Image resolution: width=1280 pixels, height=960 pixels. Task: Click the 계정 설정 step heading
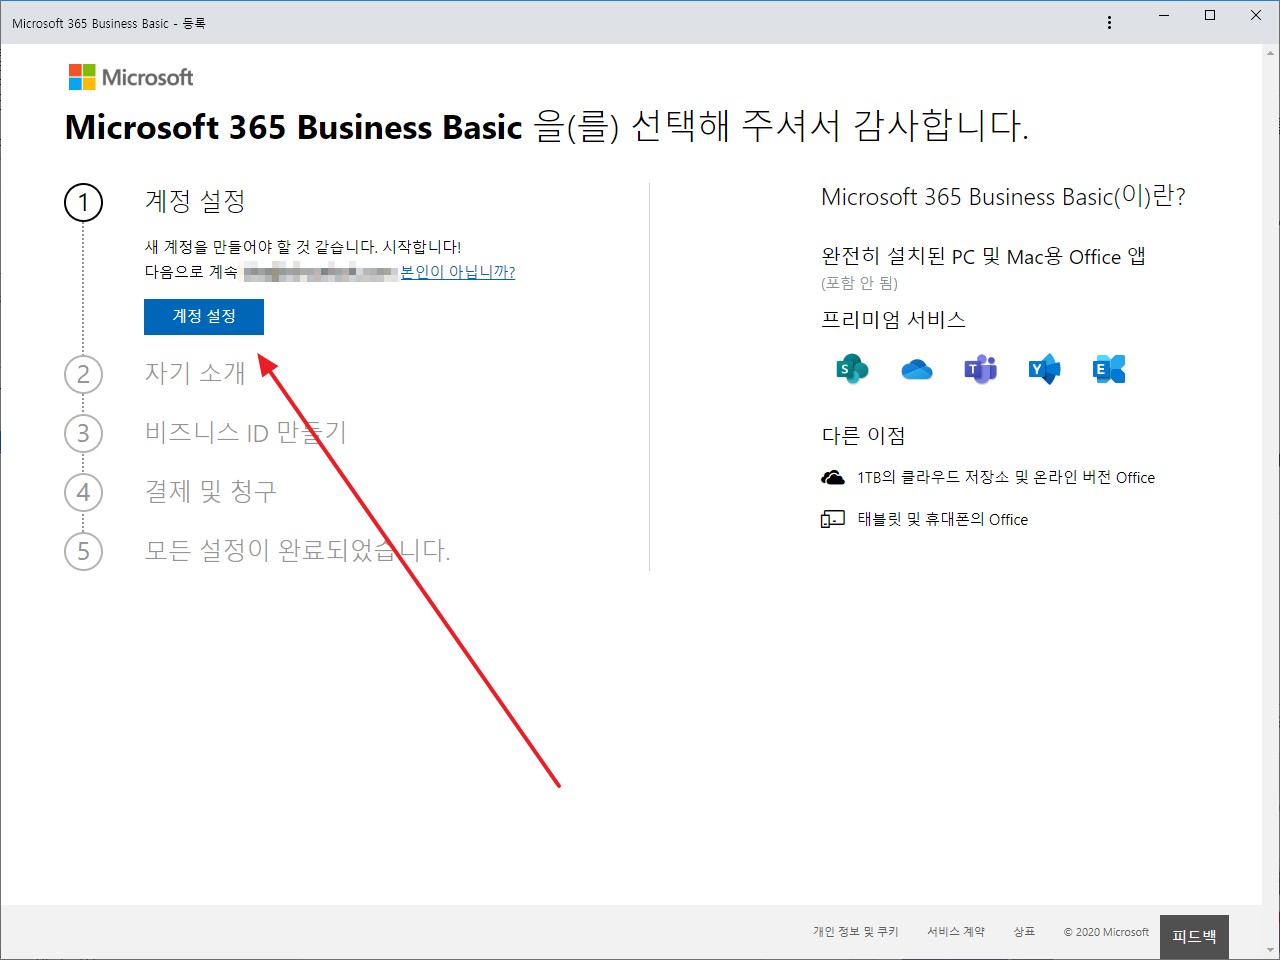coord(195,201)
